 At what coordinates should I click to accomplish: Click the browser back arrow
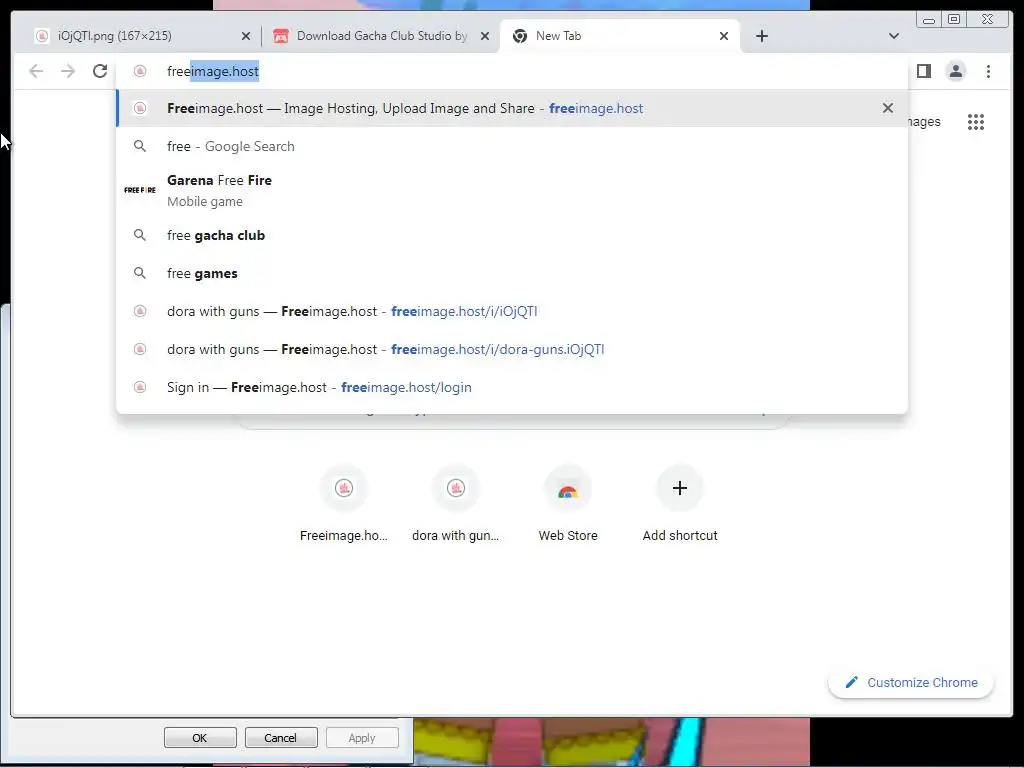(x=36, y=71)
